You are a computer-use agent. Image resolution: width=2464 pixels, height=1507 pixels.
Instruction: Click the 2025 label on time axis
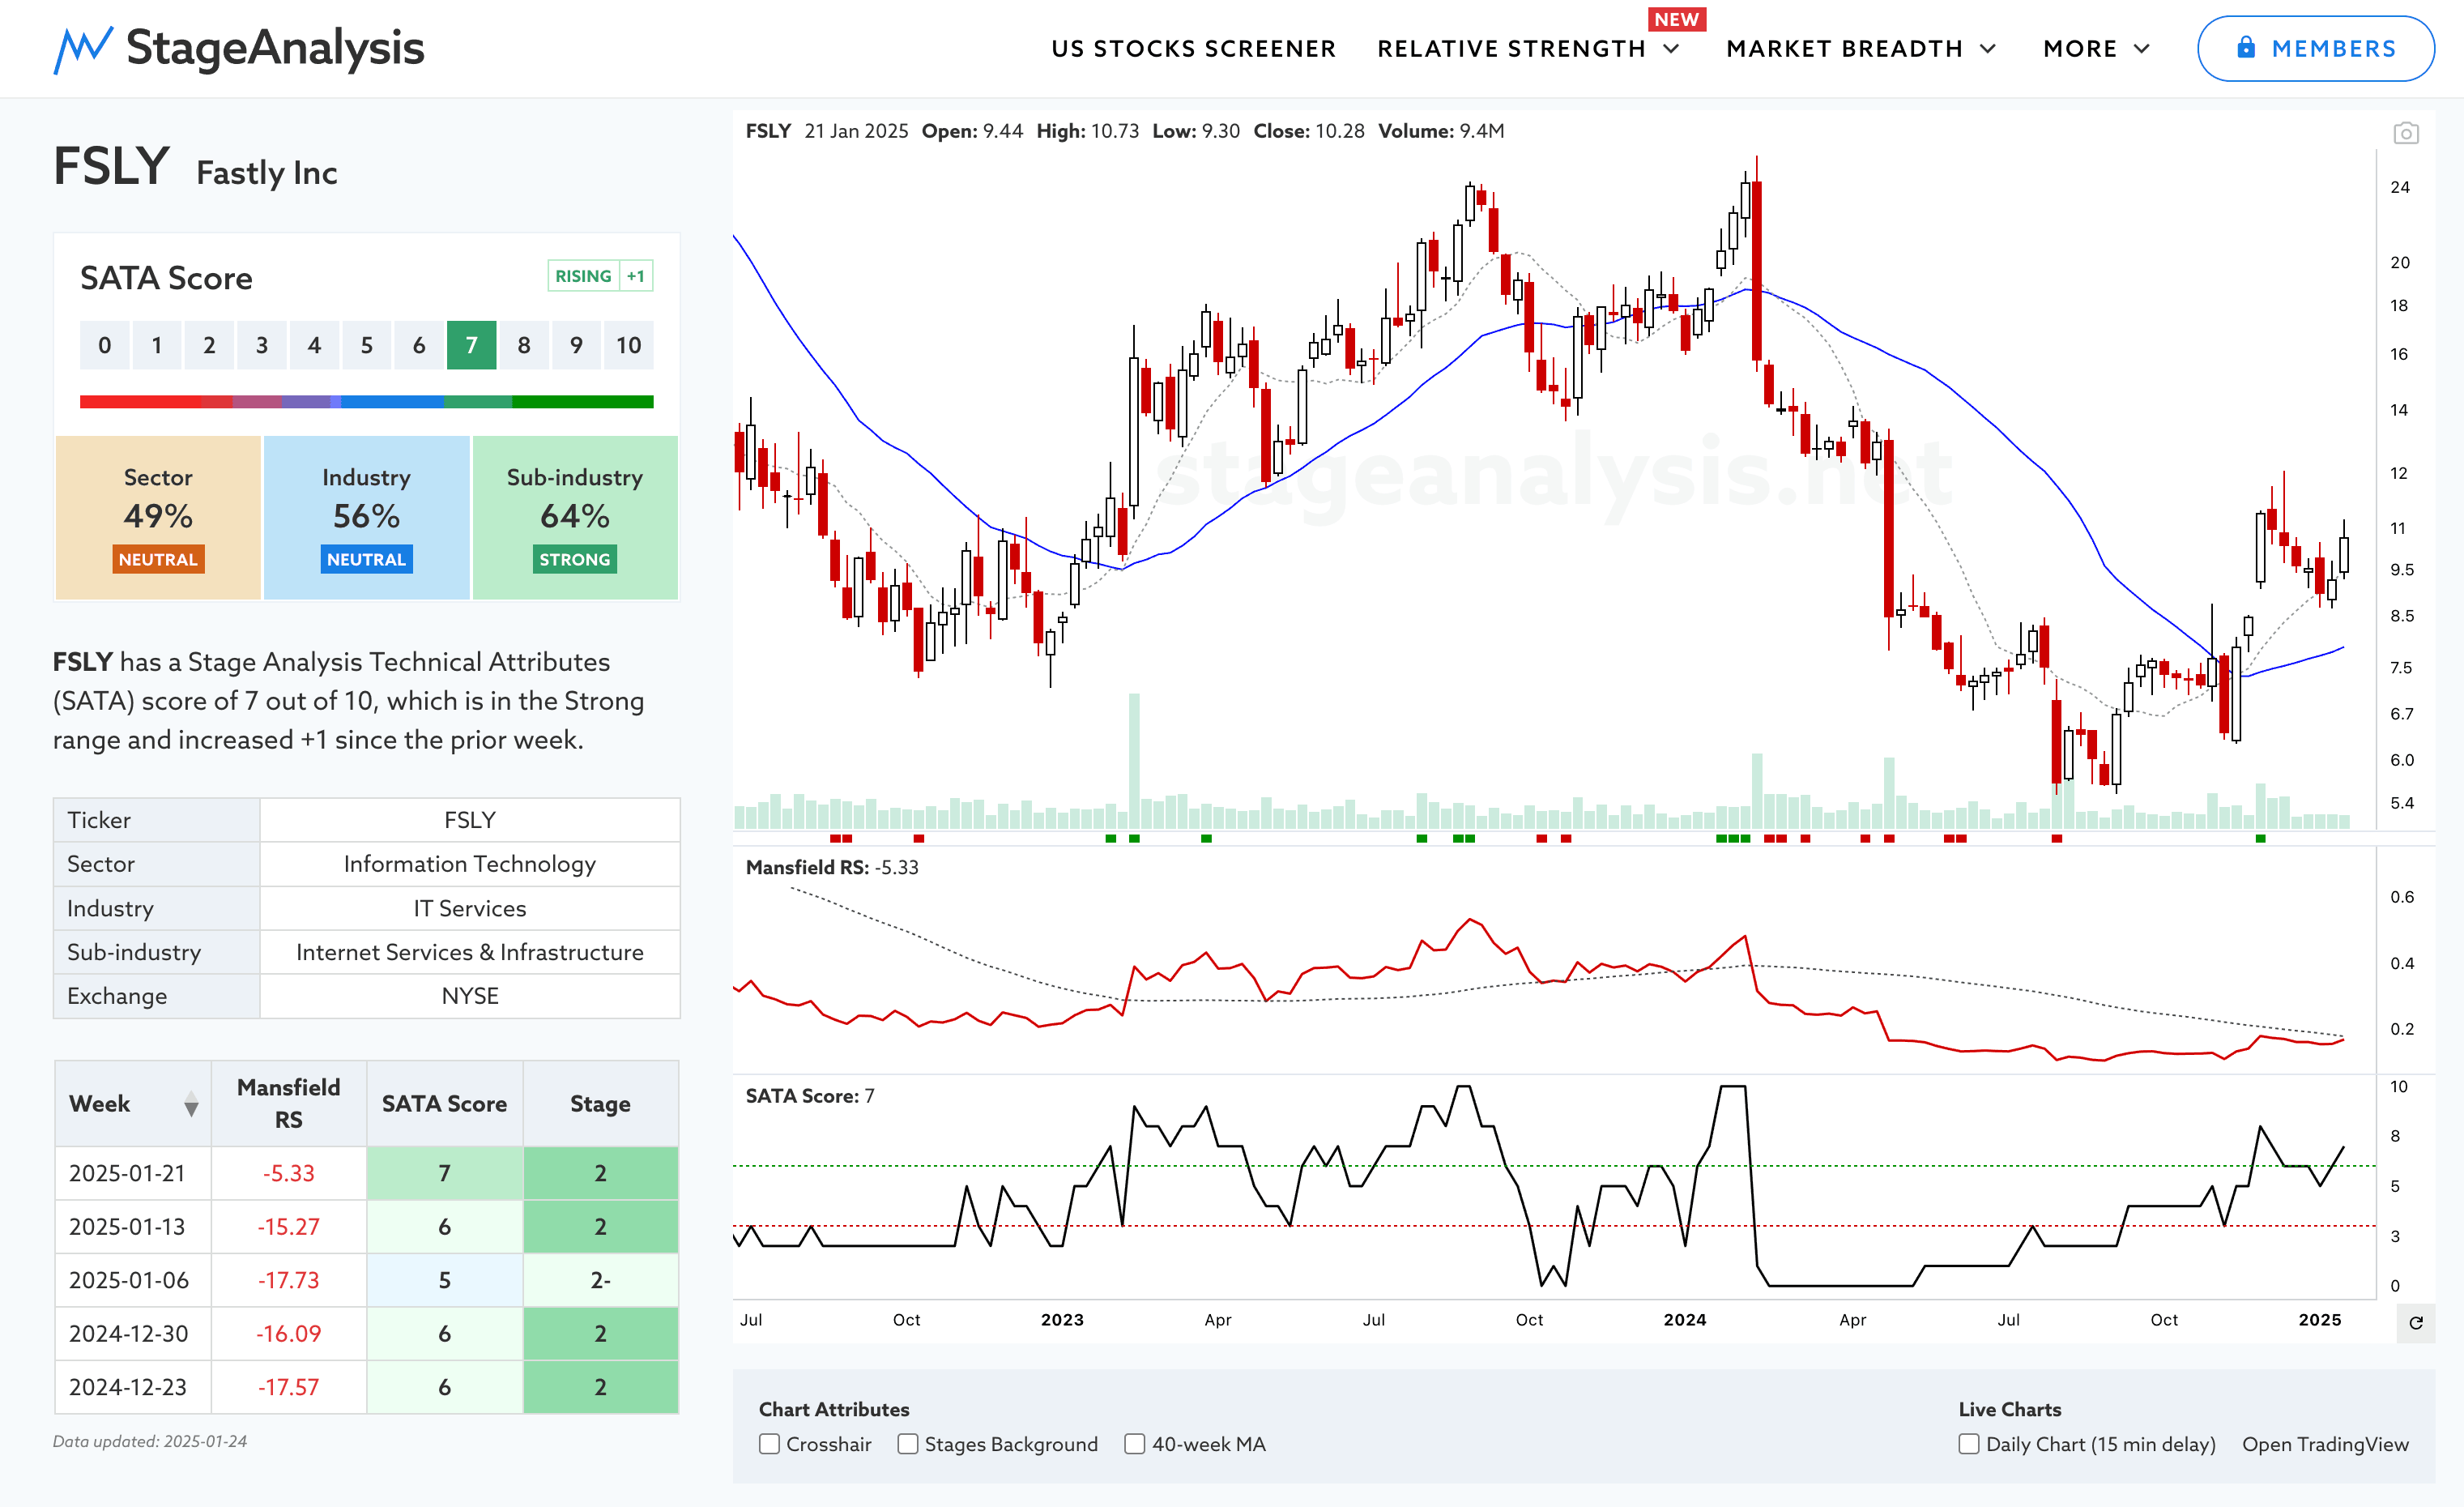pos(2320,1320)
